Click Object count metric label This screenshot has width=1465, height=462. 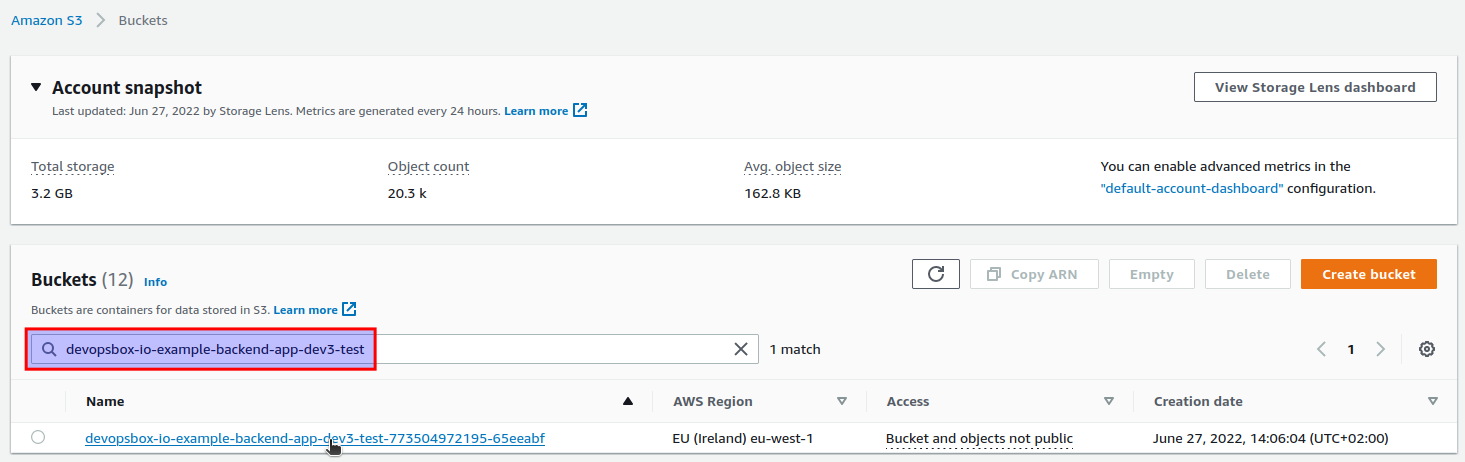[x=428, y=167]
